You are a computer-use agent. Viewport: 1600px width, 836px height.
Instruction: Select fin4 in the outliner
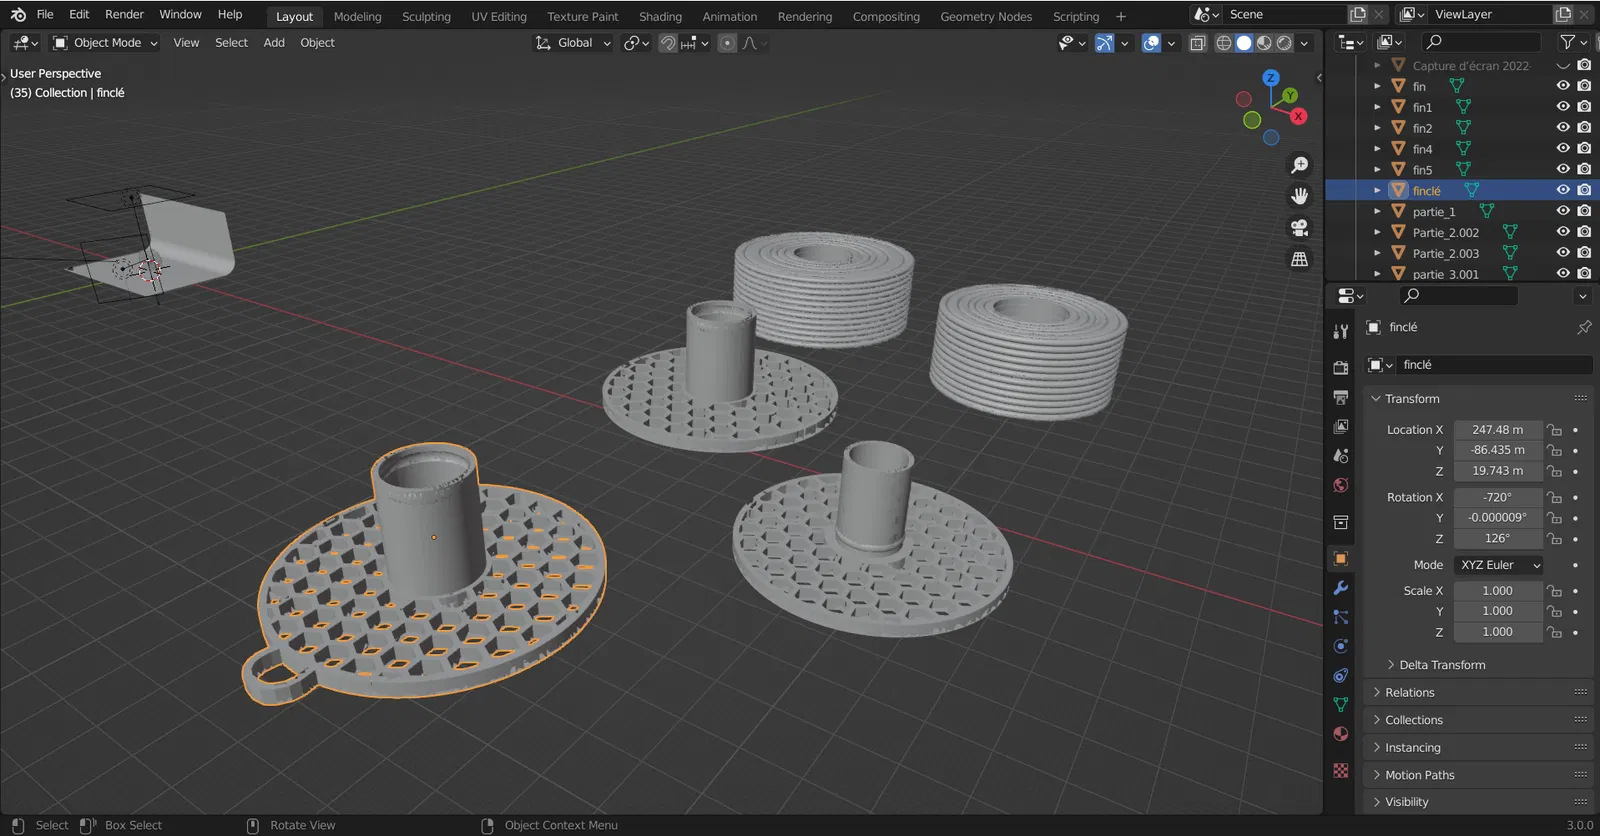1422,149
